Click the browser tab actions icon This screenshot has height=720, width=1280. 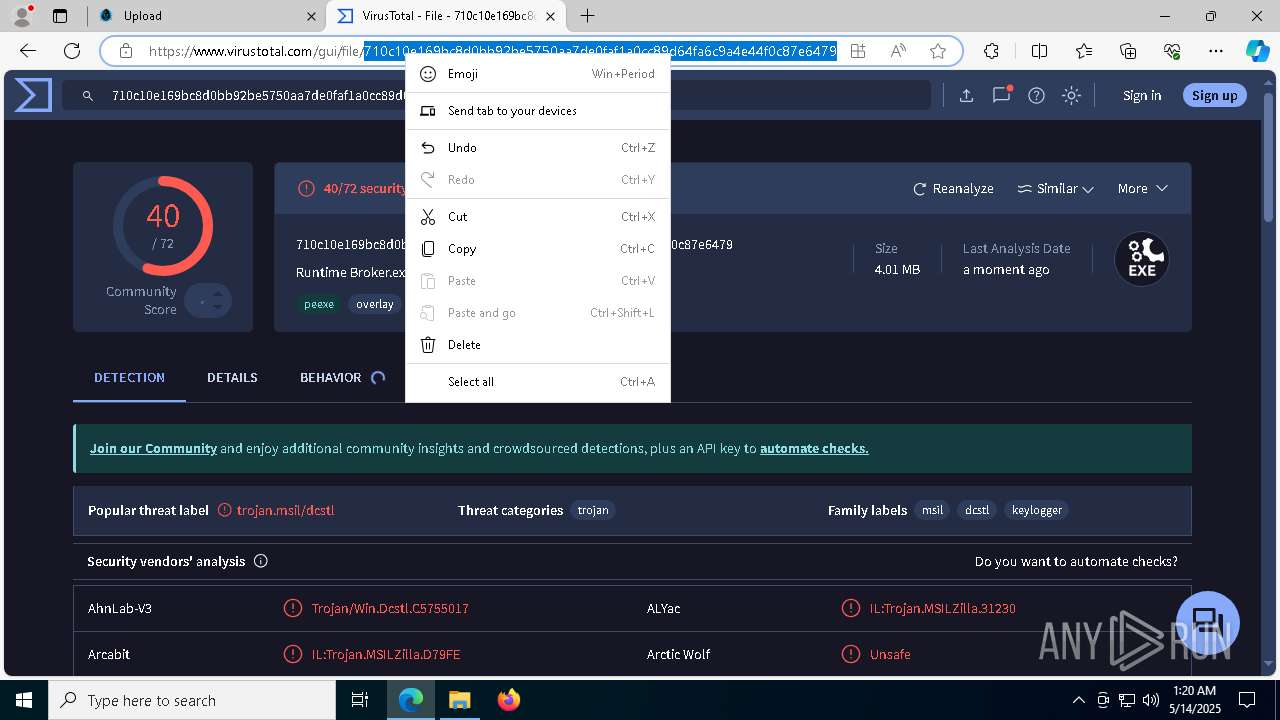pyautogui.click(x=60, y=16)
